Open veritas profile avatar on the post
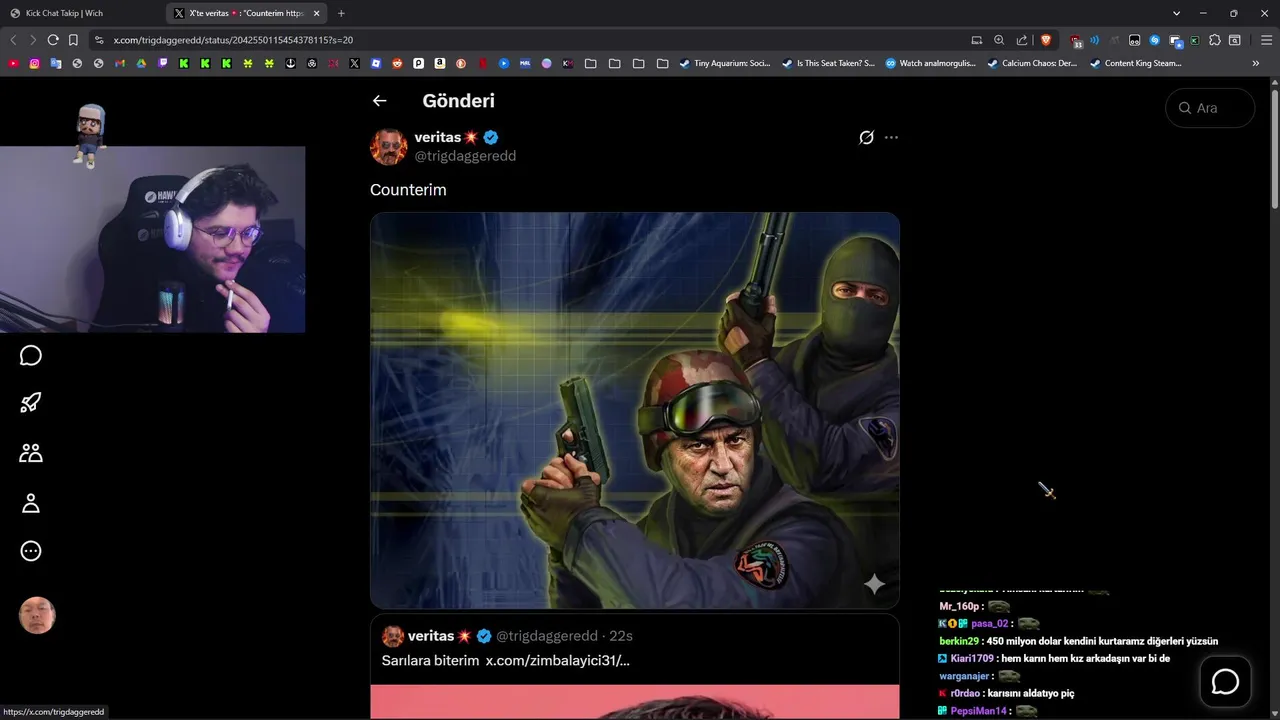Screen dimensions: 1280x720 click(x=389, y=147)
